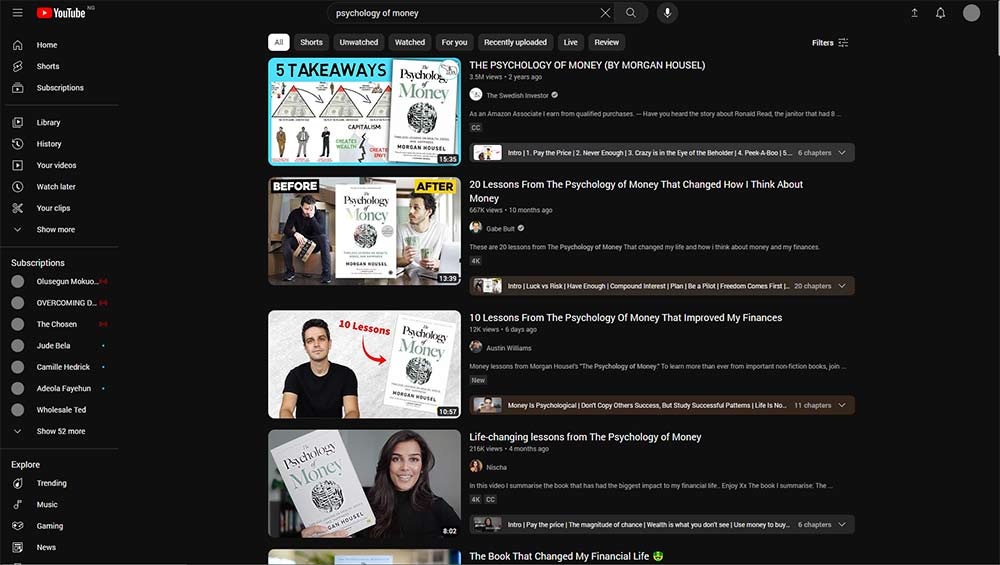Open the notifications bell
1000x565 pixels.
[x=941, y=13]
